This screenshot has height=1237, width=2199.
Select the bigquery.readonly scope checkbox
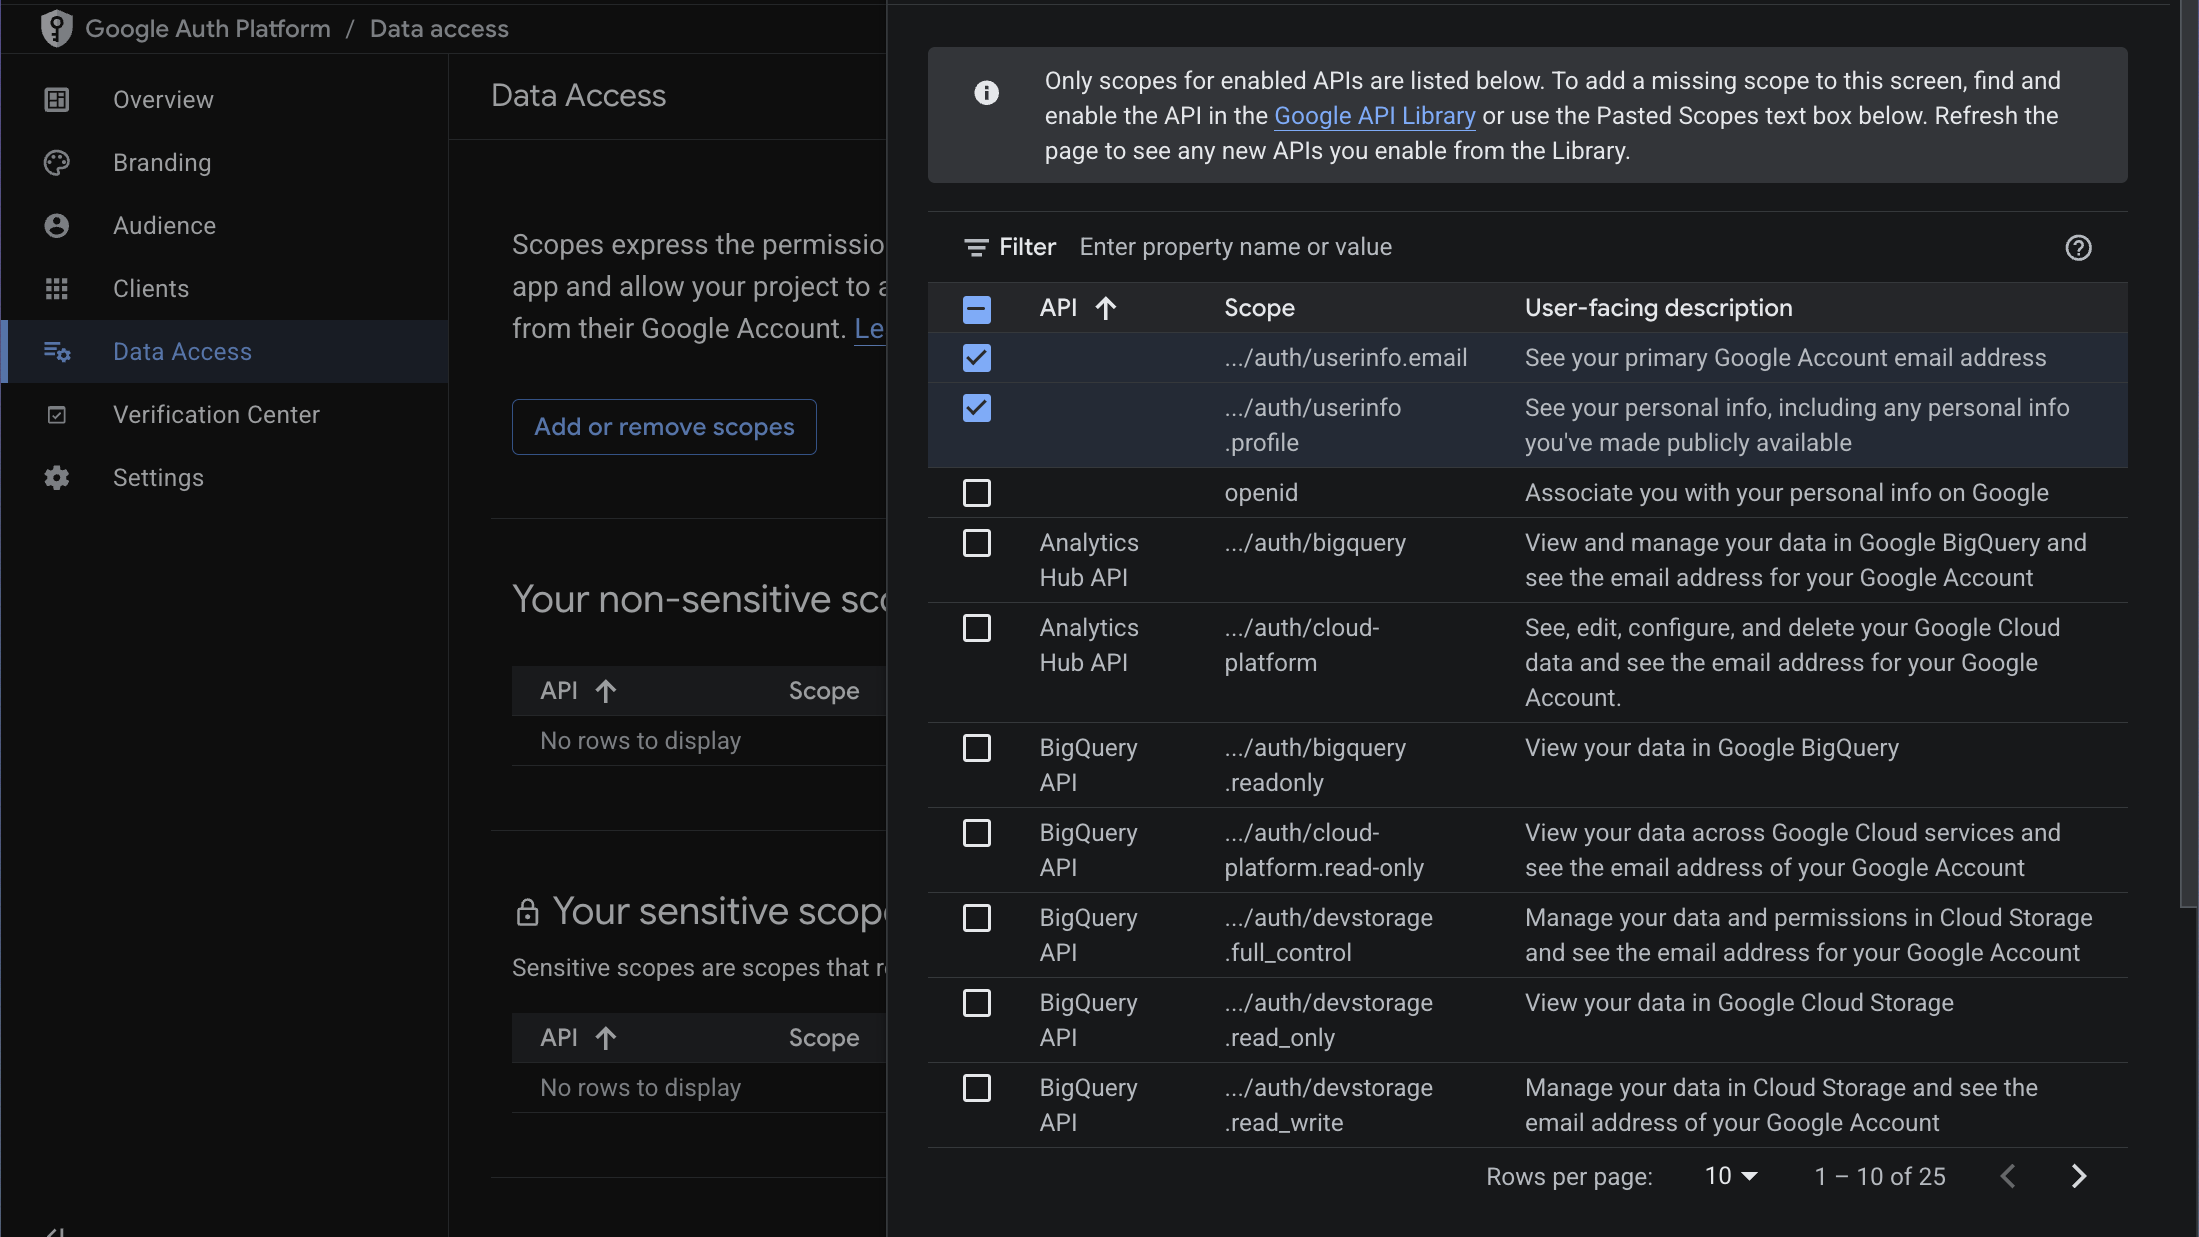coord(977,748)
